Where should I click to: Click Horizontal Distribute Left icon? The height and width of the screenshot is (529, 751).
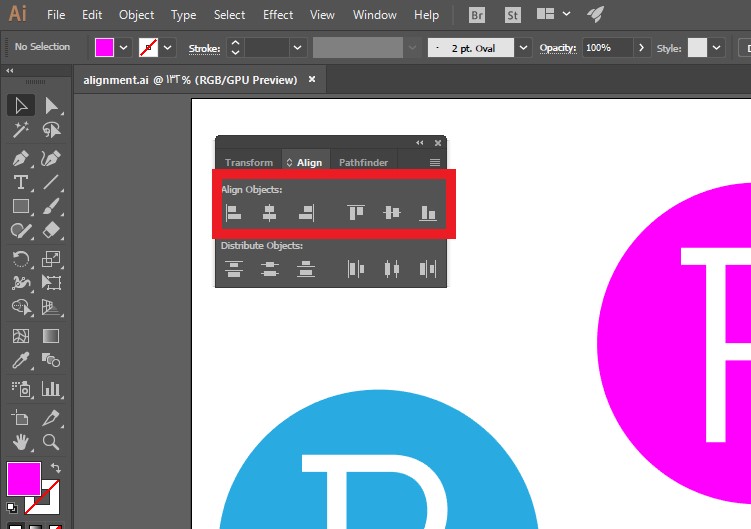(x=356, y=269)
